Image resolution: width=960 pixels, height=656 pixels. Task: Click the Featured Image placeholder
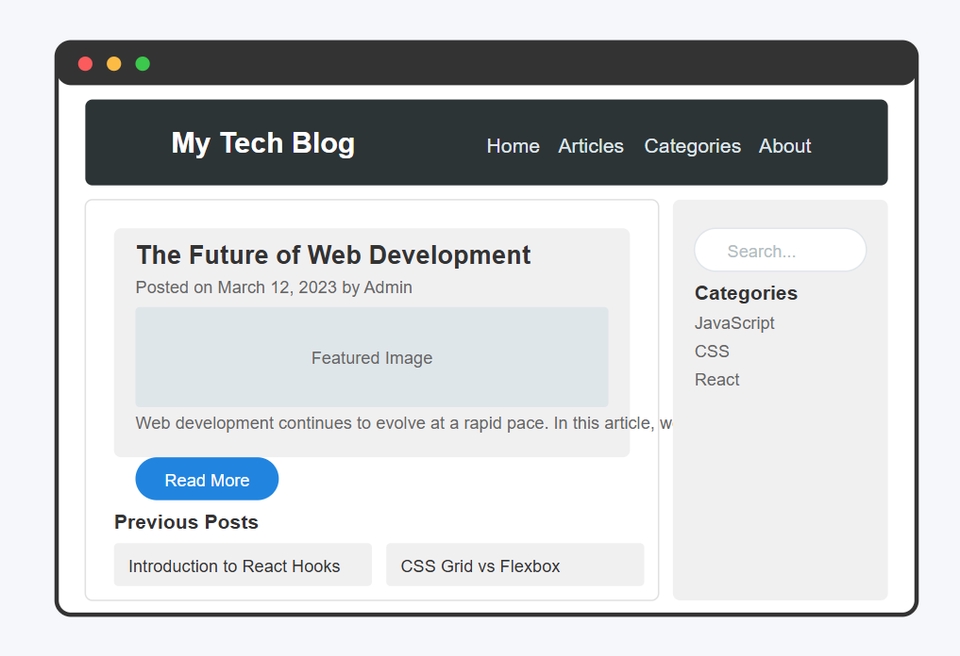click(372, 357)
